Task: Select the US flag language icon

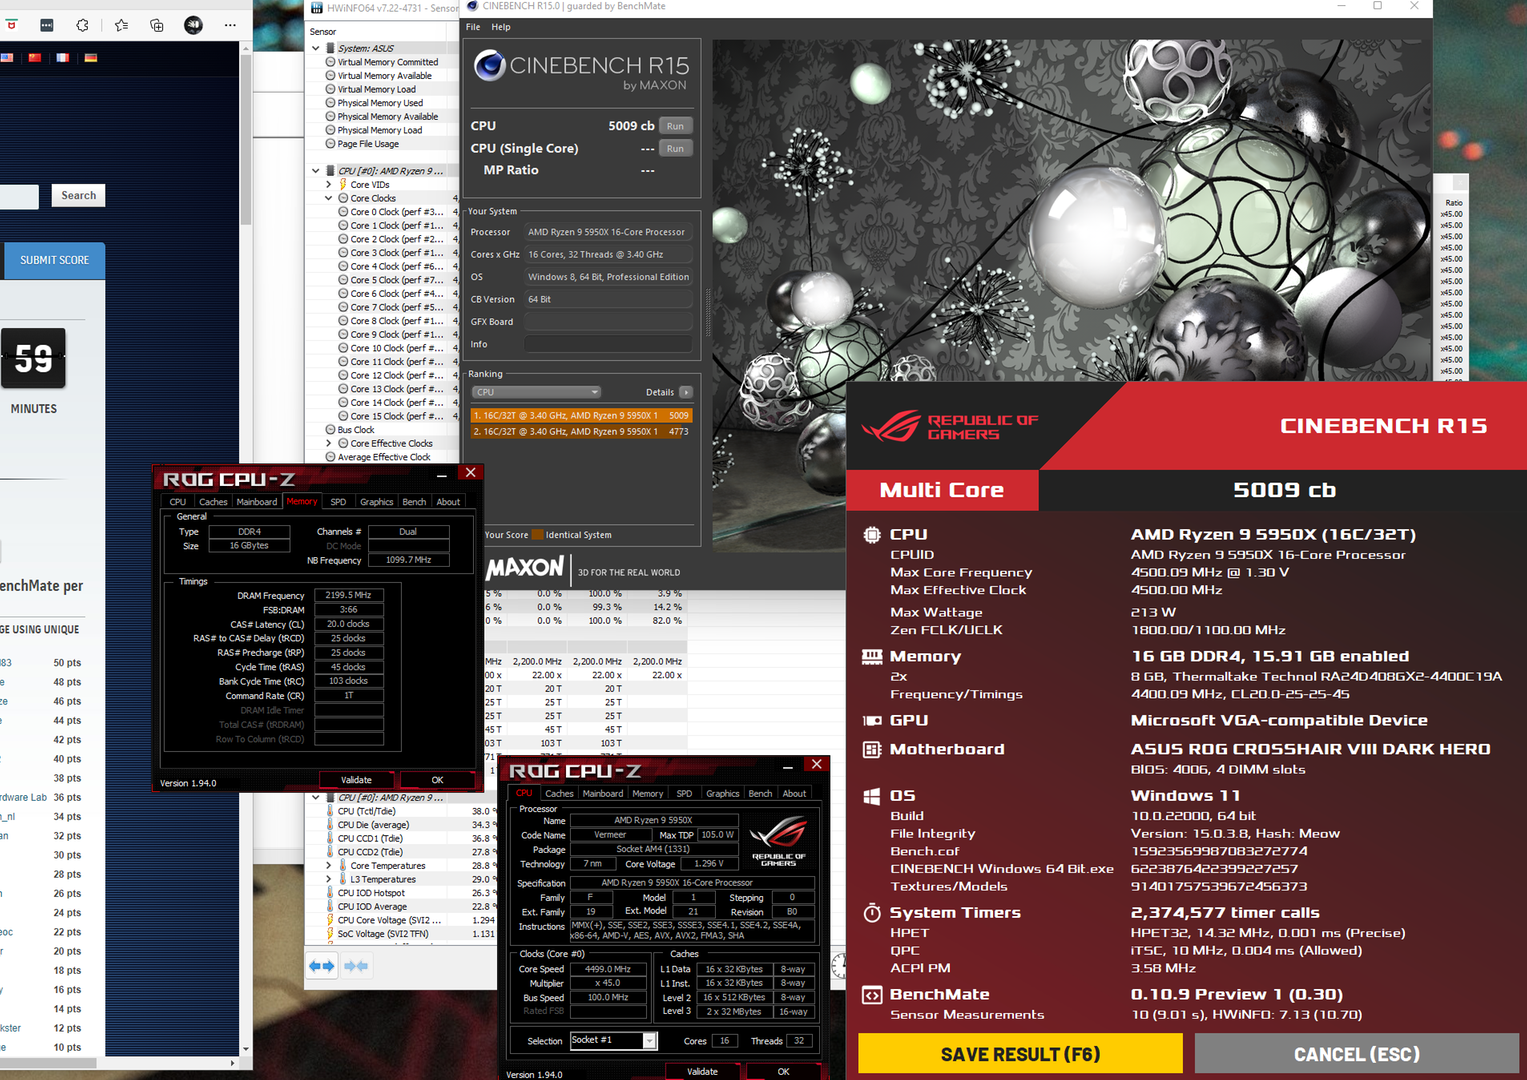Action: (7, 58)
